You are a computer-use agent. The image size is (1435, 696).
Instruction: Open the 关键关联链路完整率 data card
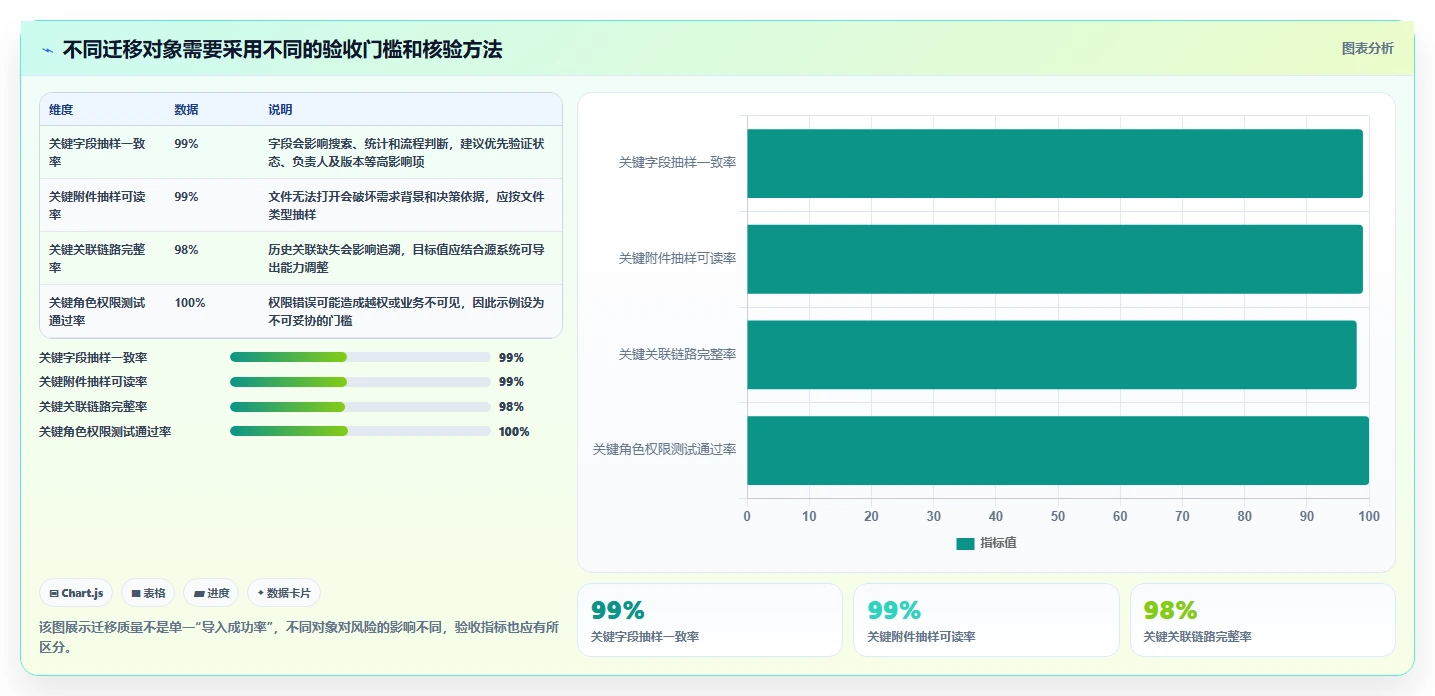click(1263, 620)
